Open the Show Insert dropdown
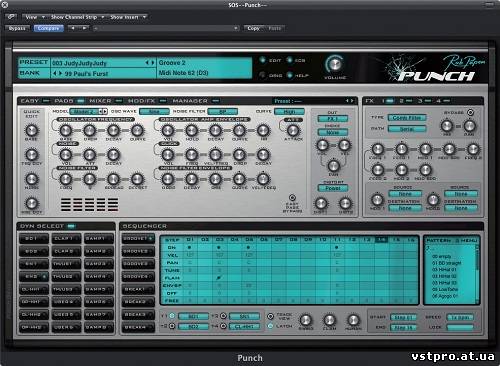 [128, 17]
